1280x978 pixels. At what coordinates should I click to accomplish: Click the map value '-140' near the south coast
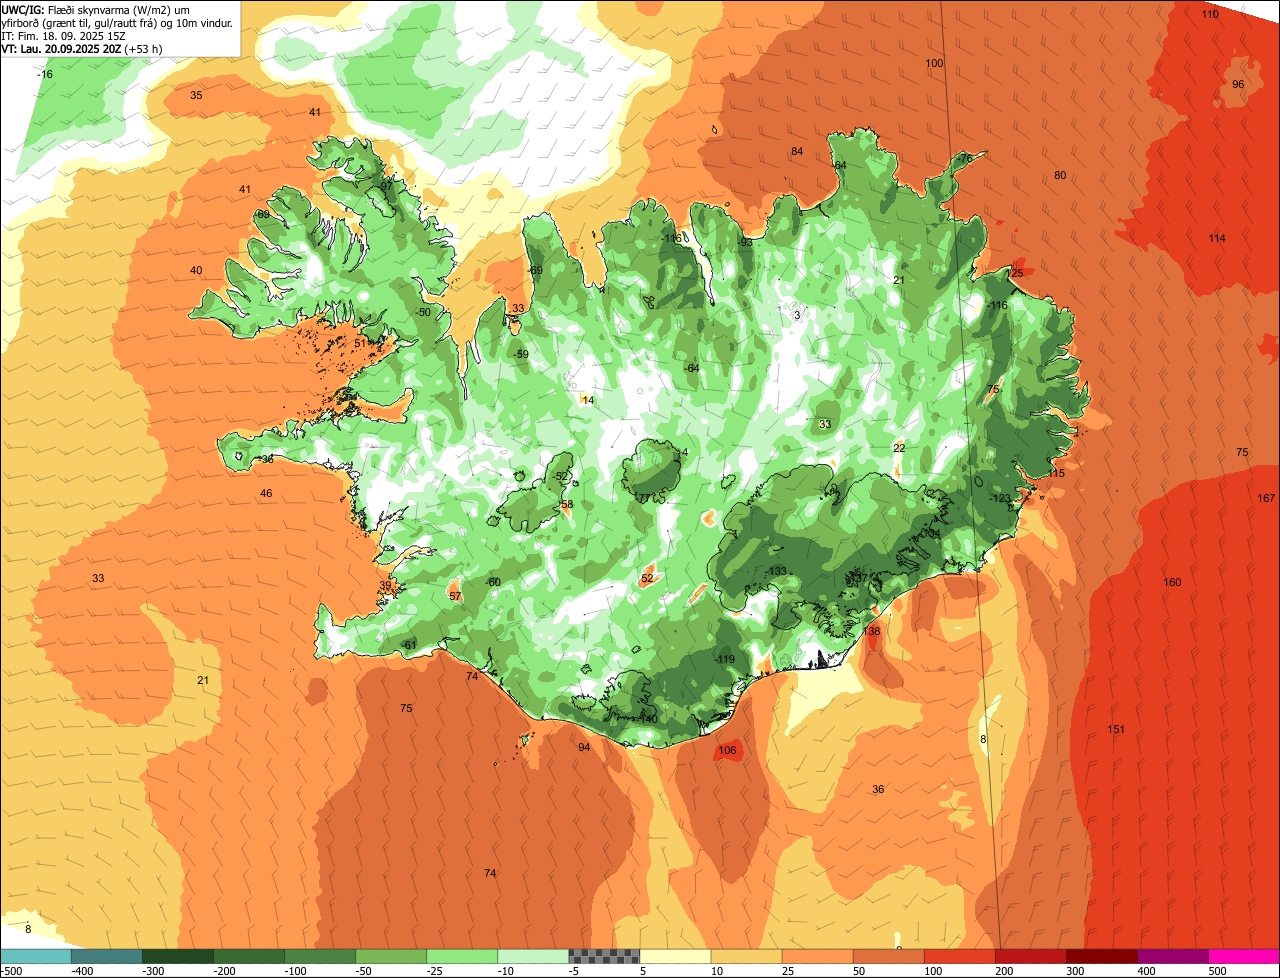pyautogui.click(x=648, y=719)
